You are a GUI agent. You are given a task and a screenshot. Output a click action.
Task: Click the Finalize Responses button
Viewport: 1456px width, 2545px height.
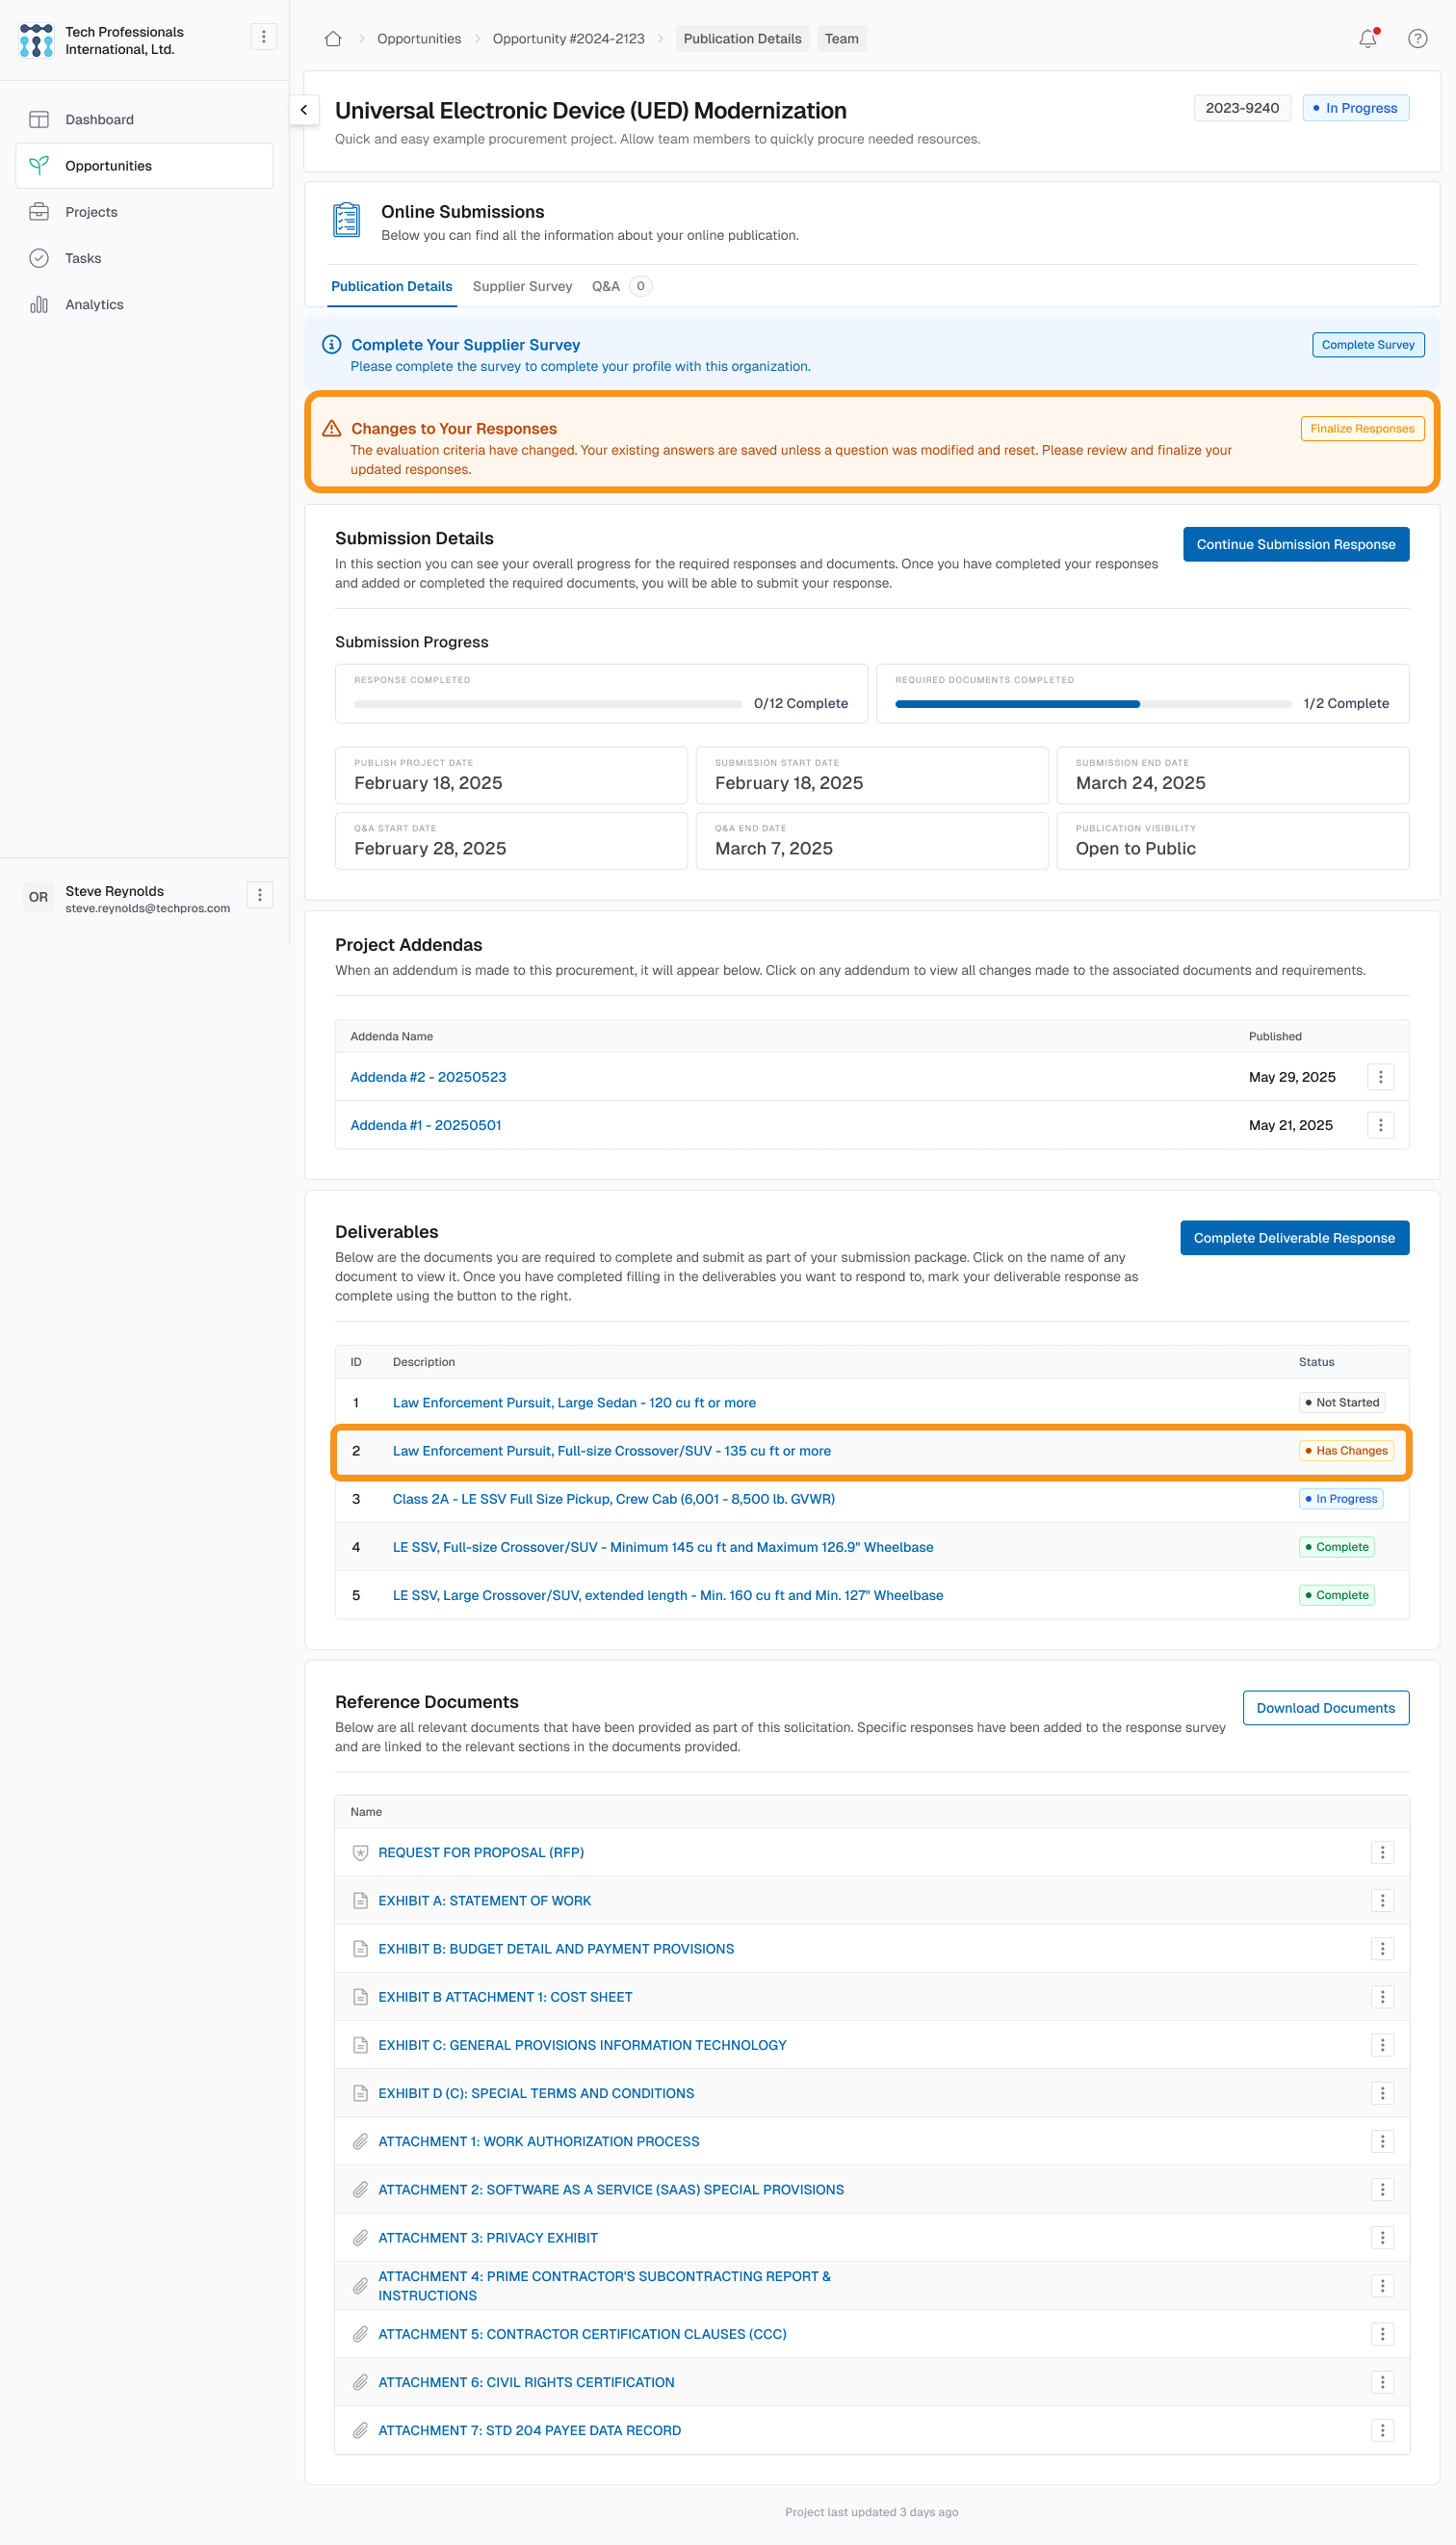tap(1361, 428)
